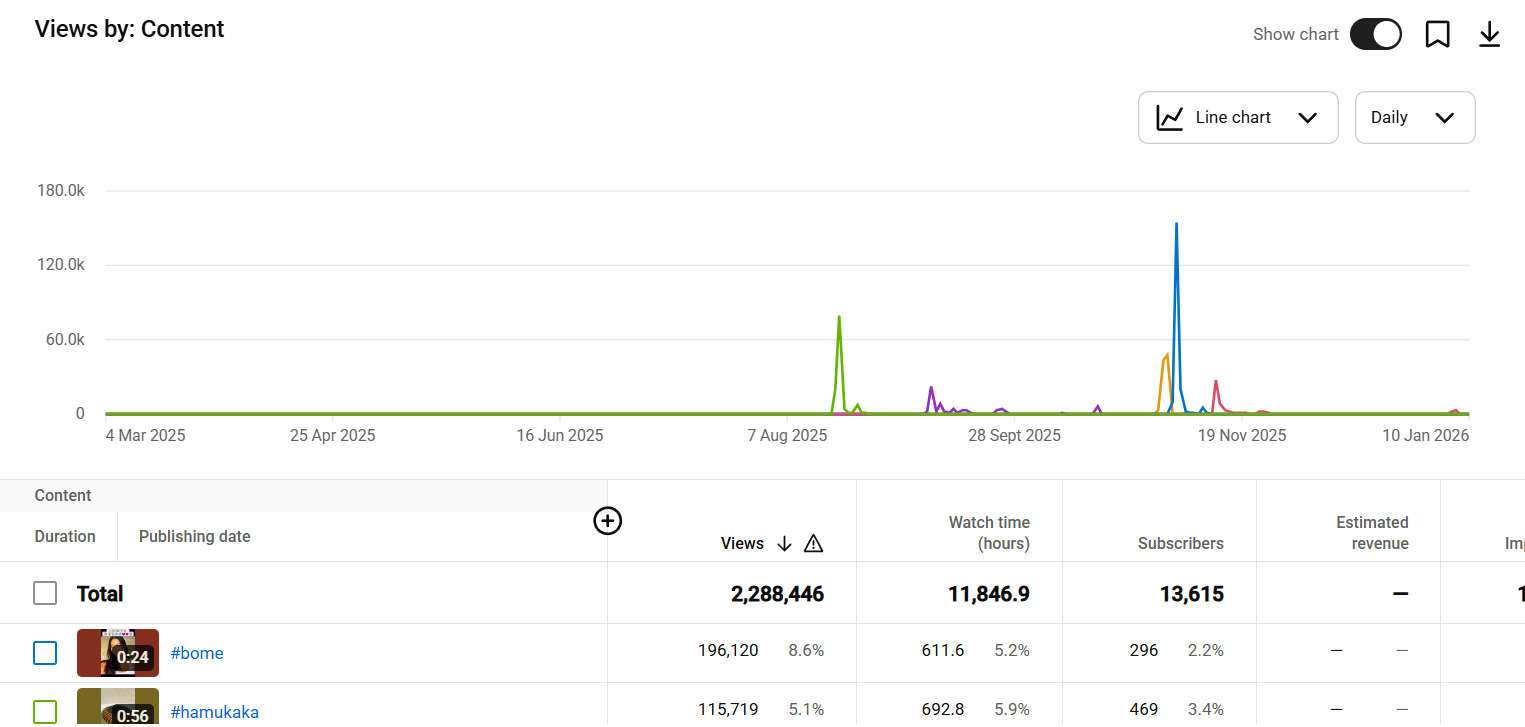Select the Publishing date column tab
This screenshot has height=727, width=1525.
click(194, 536)
